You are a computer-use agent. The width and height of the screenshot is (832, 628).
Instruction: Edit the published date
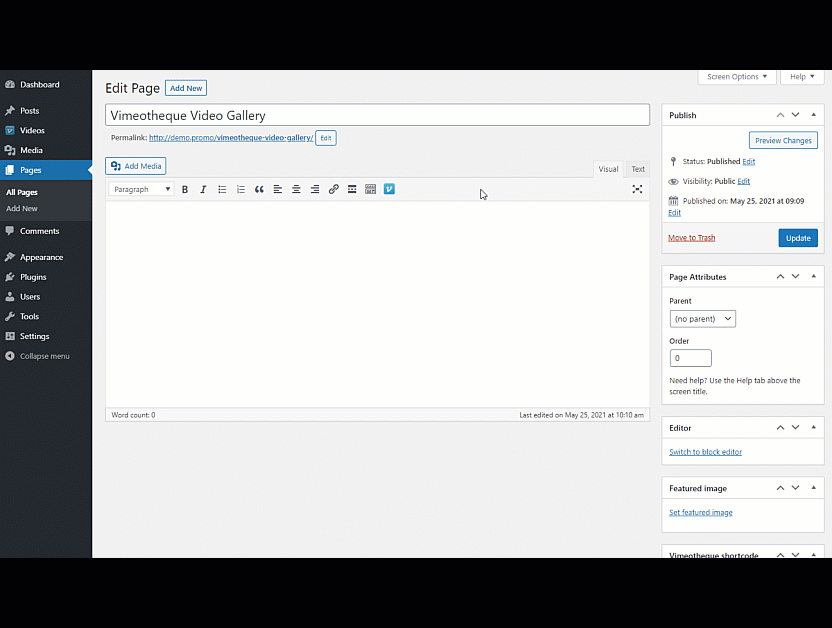pos(674,213)
